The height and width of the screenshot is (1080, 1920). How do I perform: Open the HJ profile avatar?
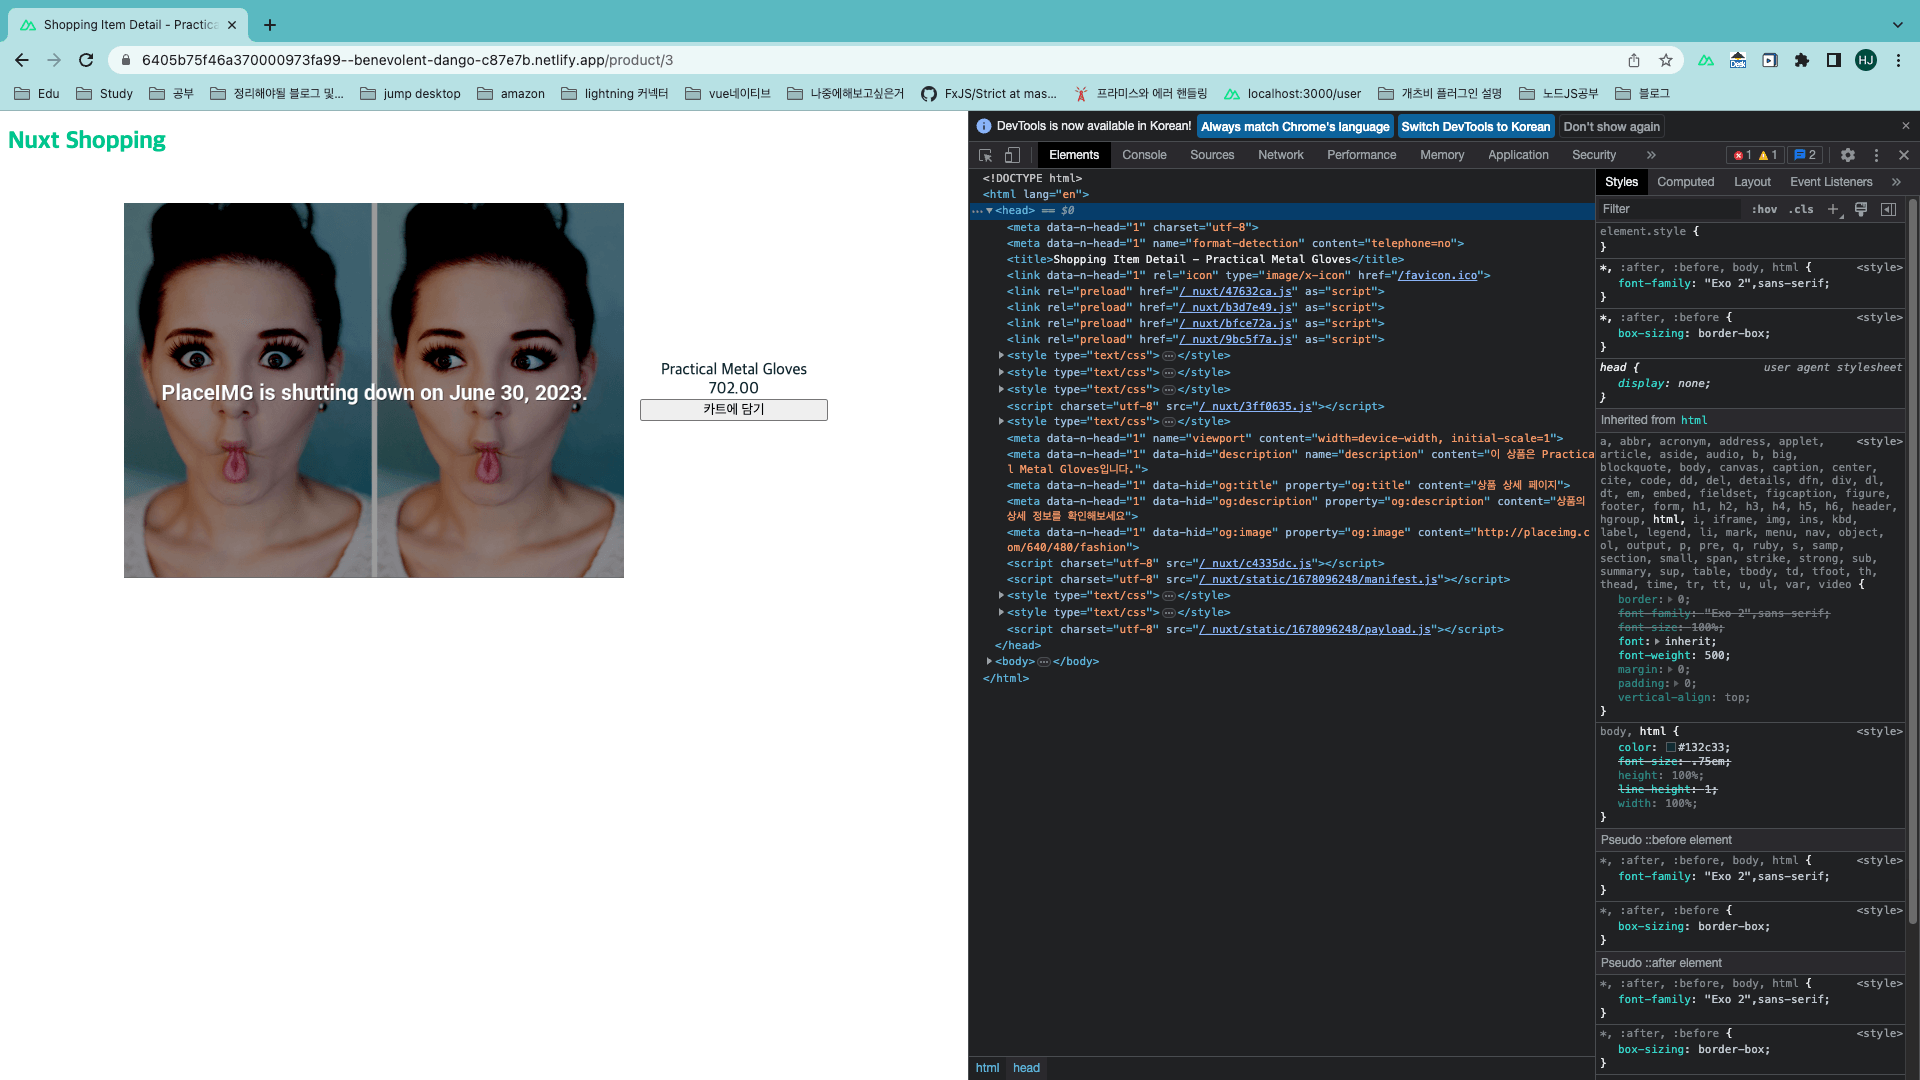coord(1866,60)
